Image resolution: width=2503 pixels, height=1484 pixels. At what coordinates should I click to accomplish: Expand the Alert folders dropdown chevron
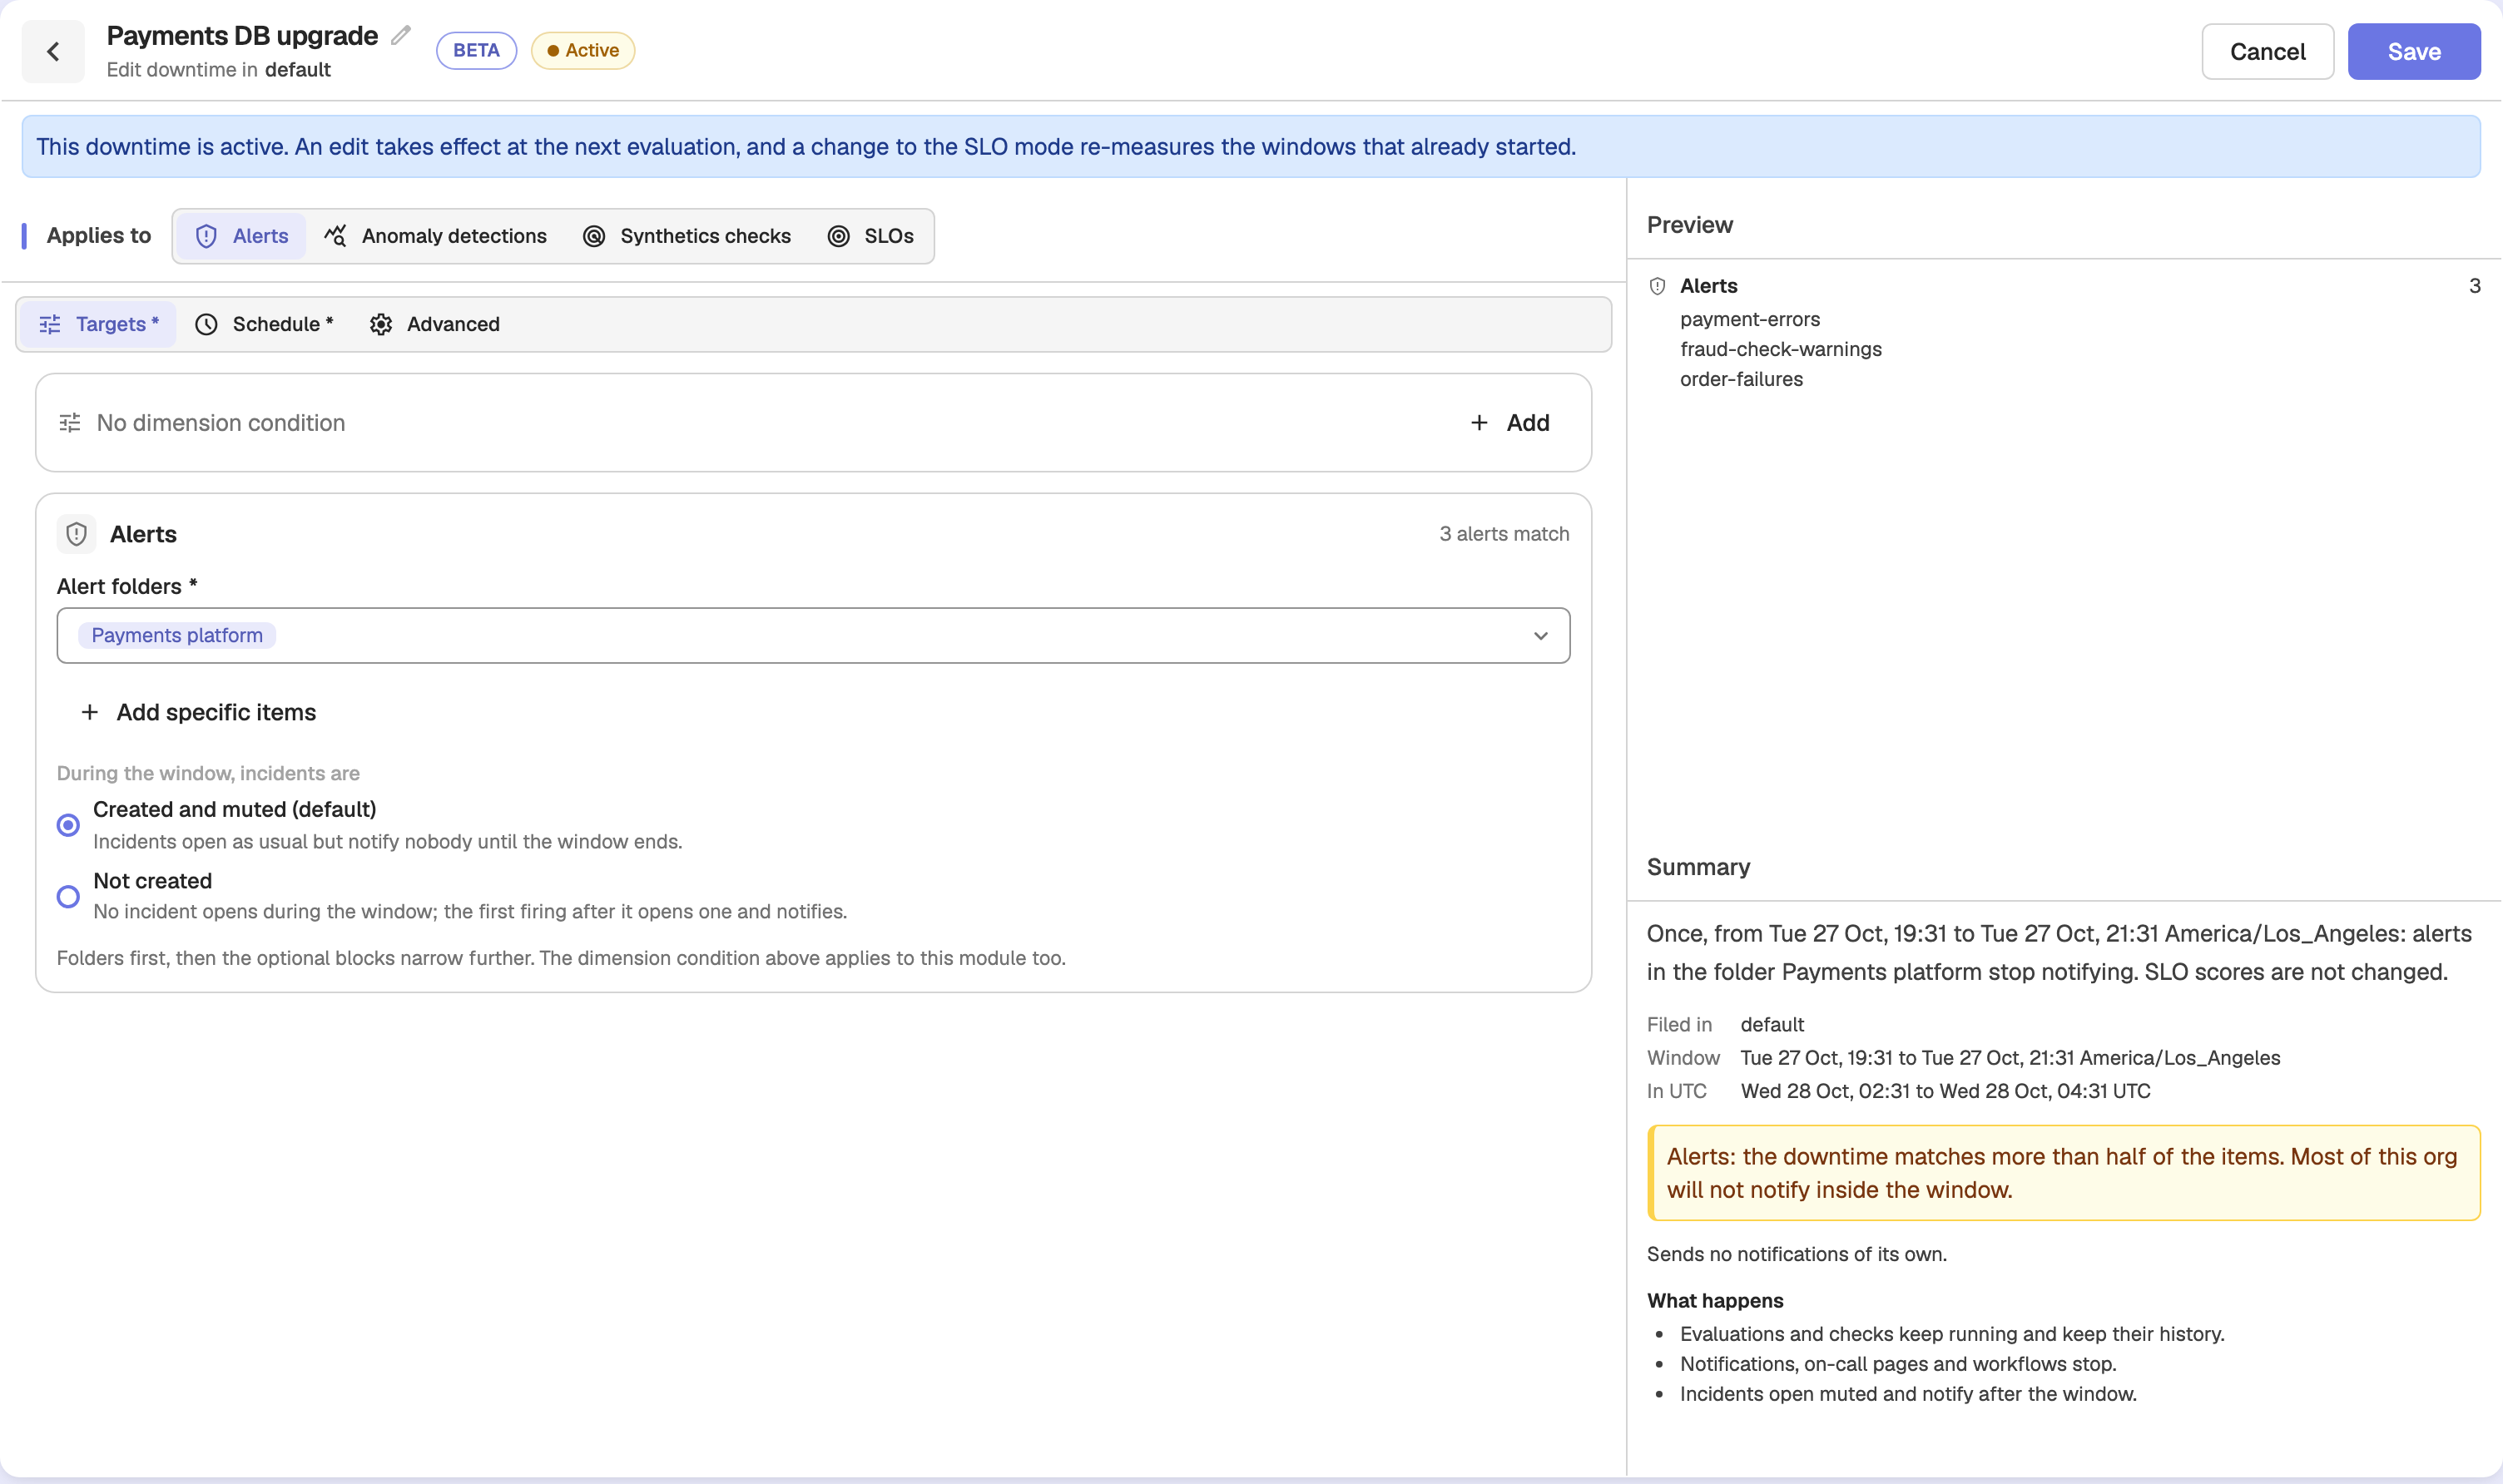[1540, 636]
